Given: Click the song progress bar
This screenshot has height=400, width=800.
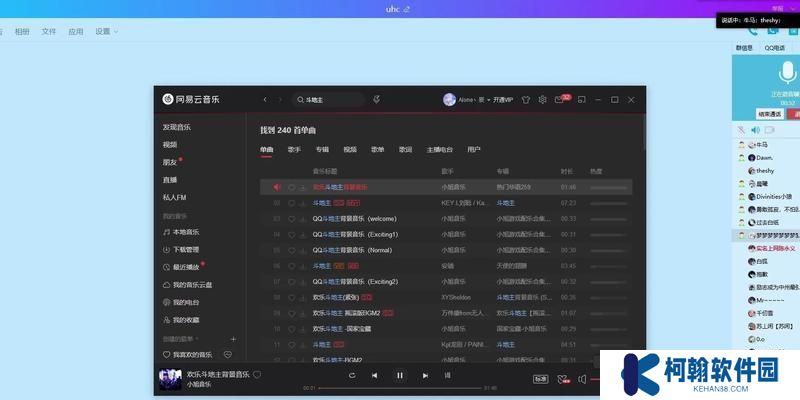Looking at the screenshot, I should click(399, 388).
